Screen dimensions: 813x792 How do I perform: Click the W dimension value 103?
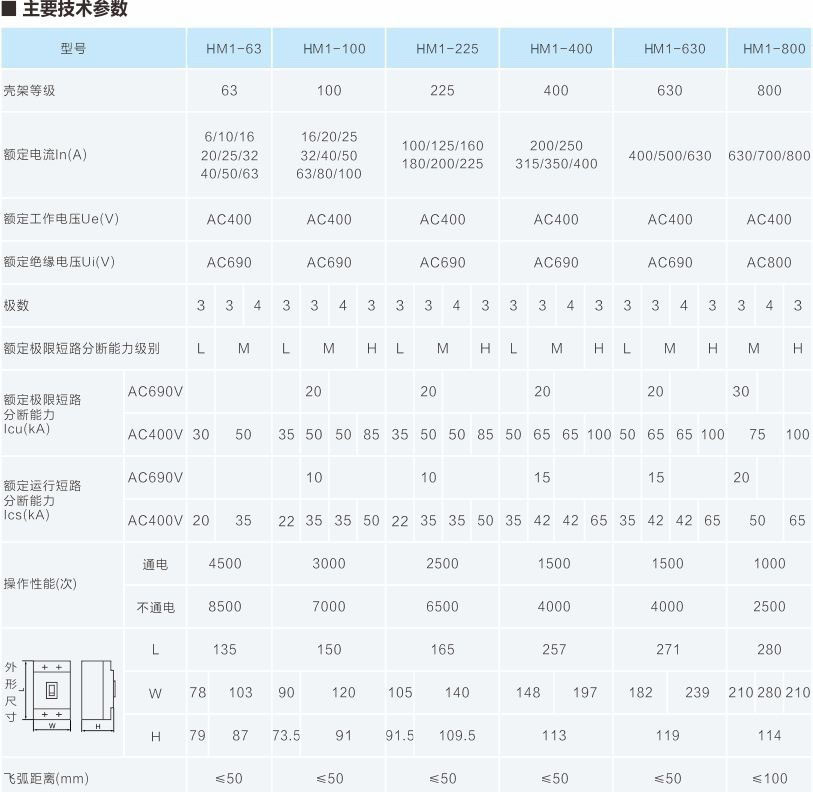coord(241,692)
